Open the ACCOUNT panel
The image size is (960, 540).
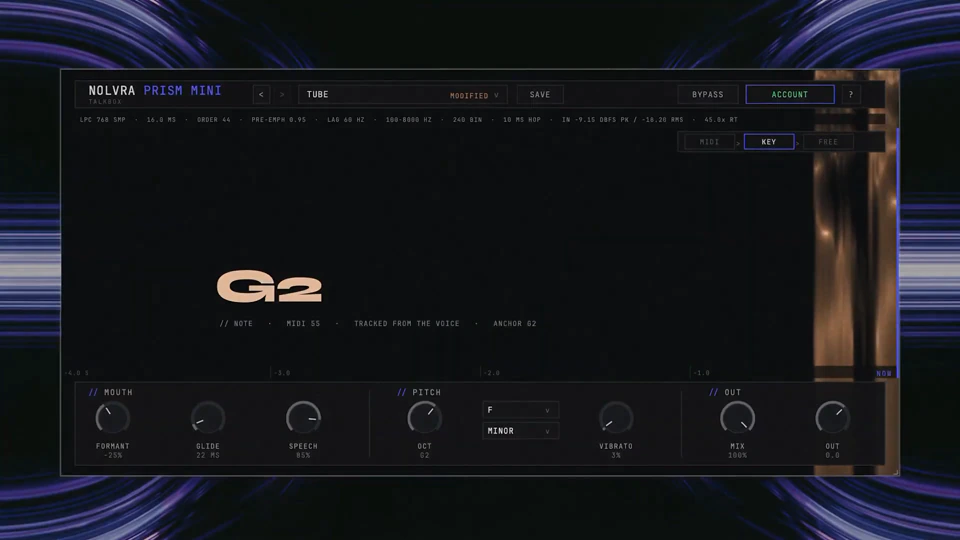pos(790,94)
